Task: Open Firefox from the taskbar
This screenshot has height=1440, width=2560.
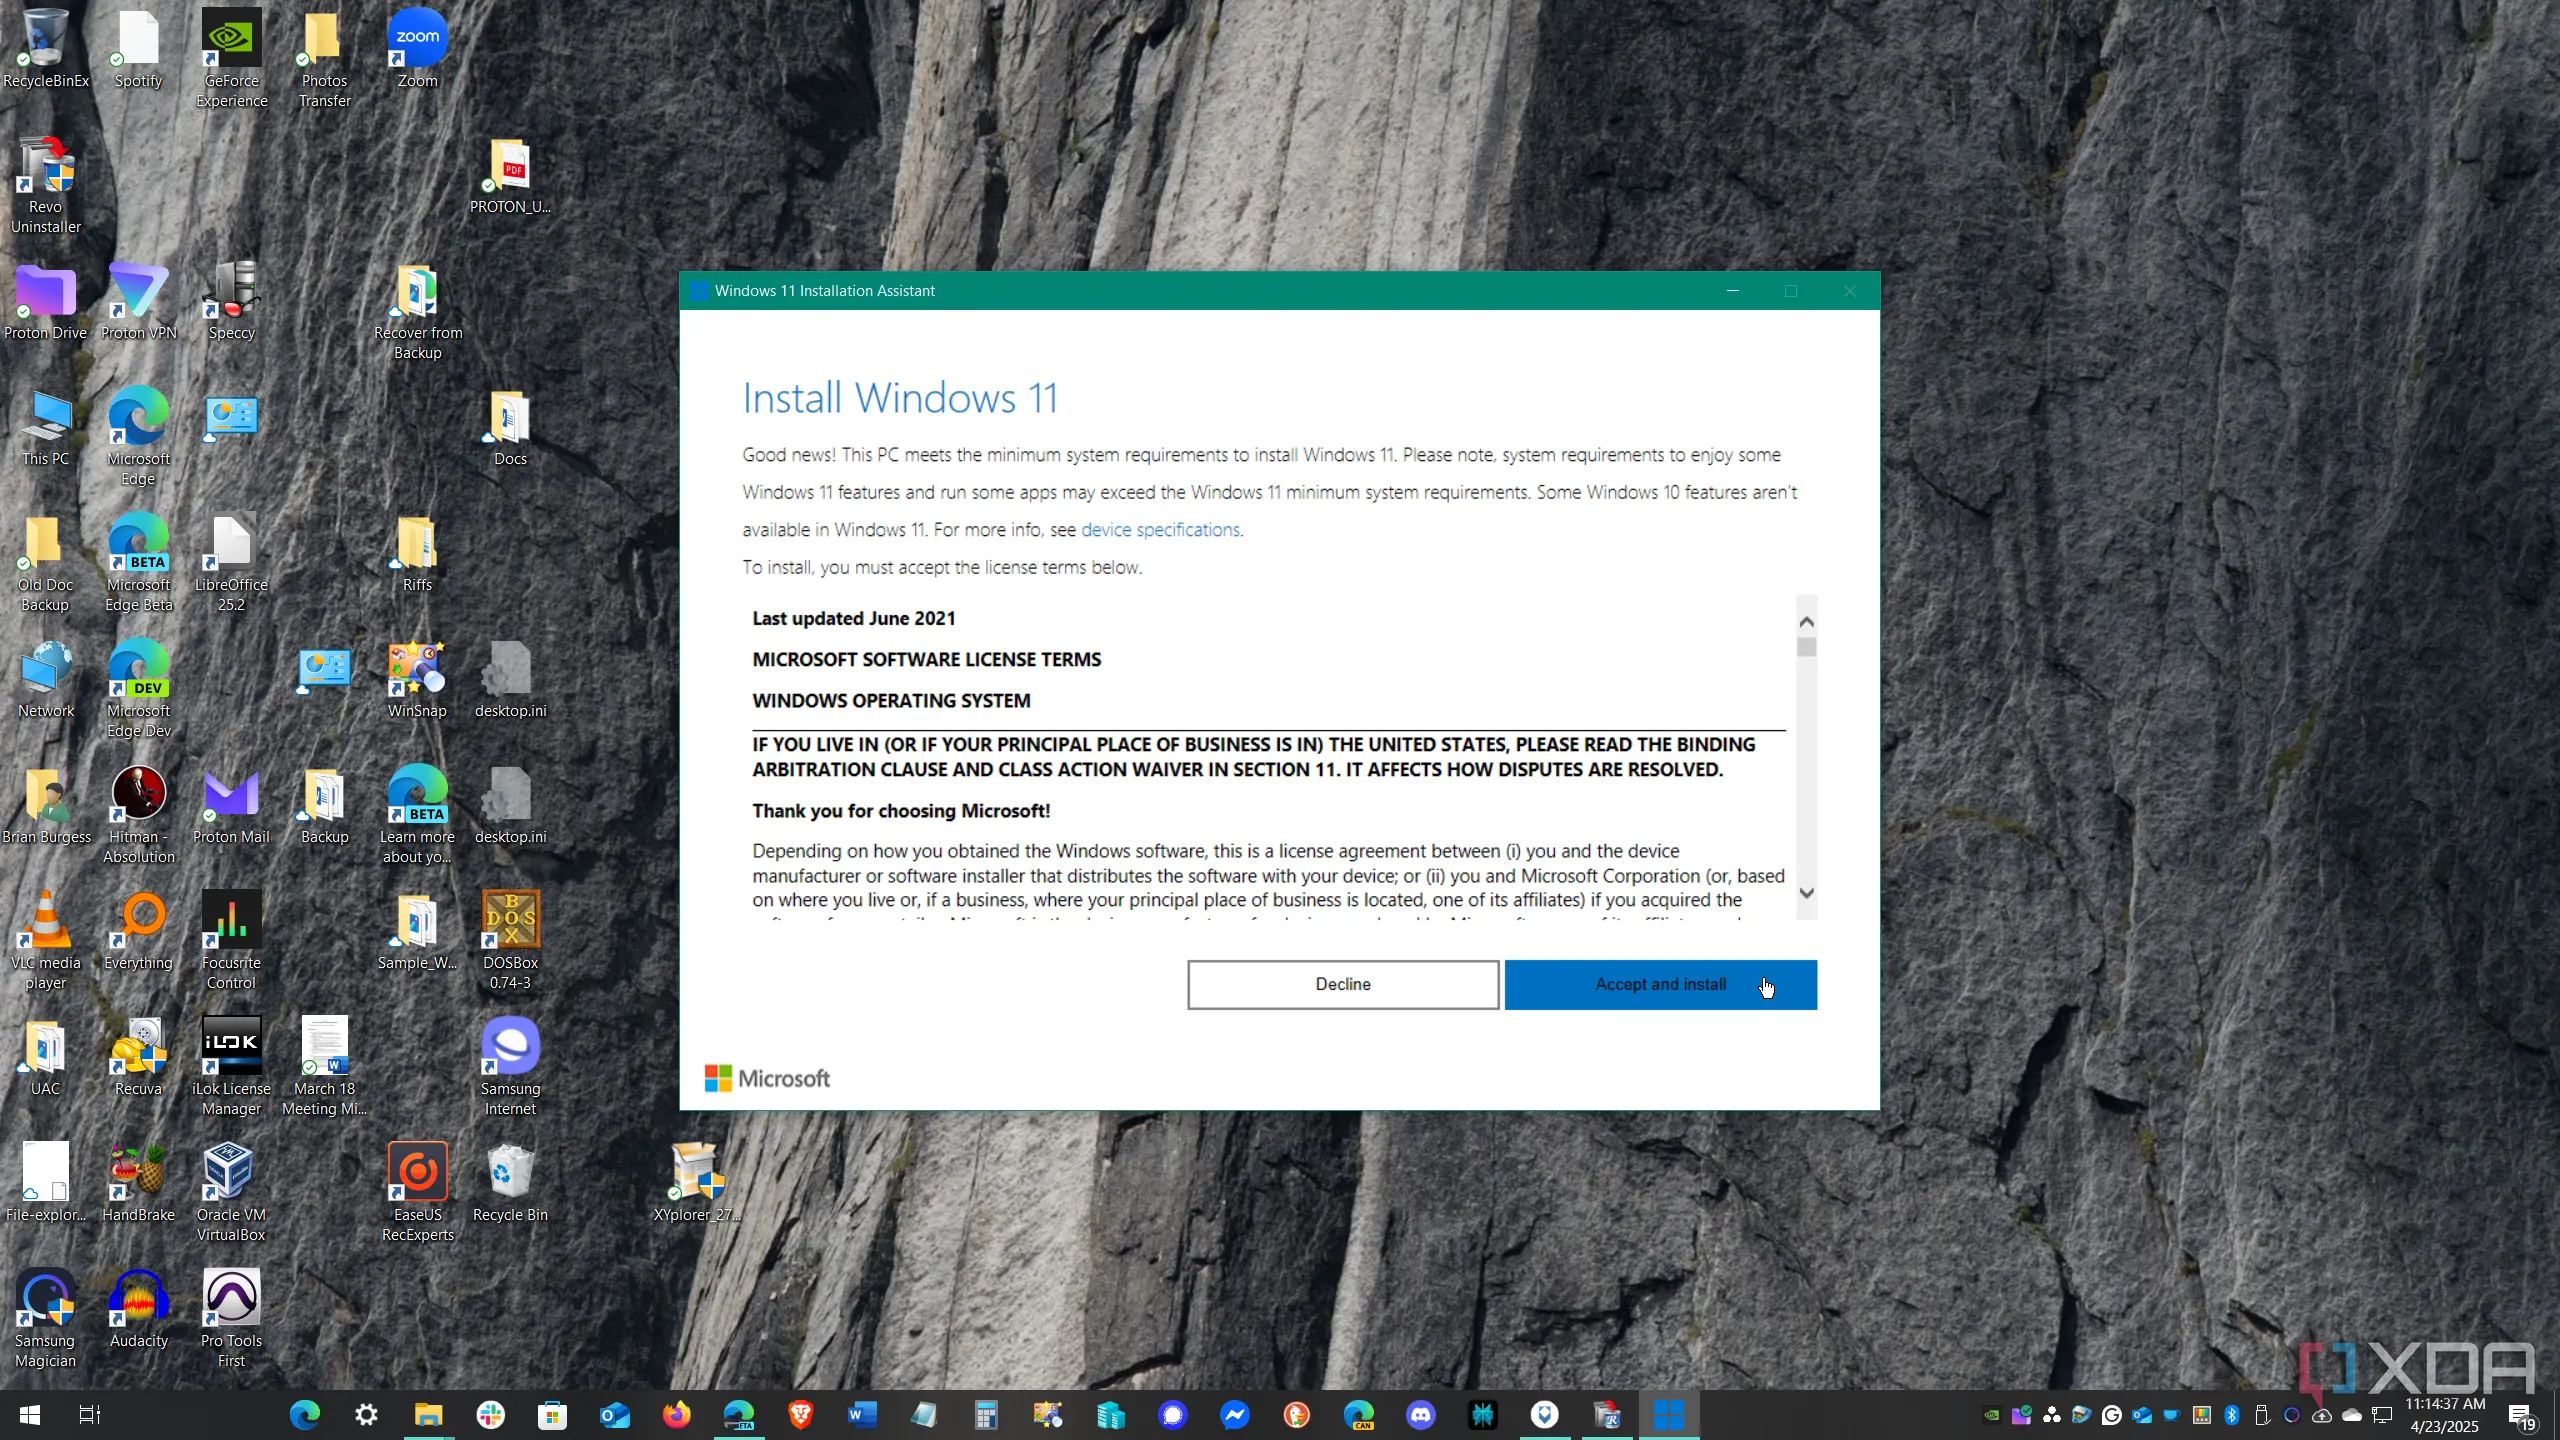Action: [x=676, y=1415]
